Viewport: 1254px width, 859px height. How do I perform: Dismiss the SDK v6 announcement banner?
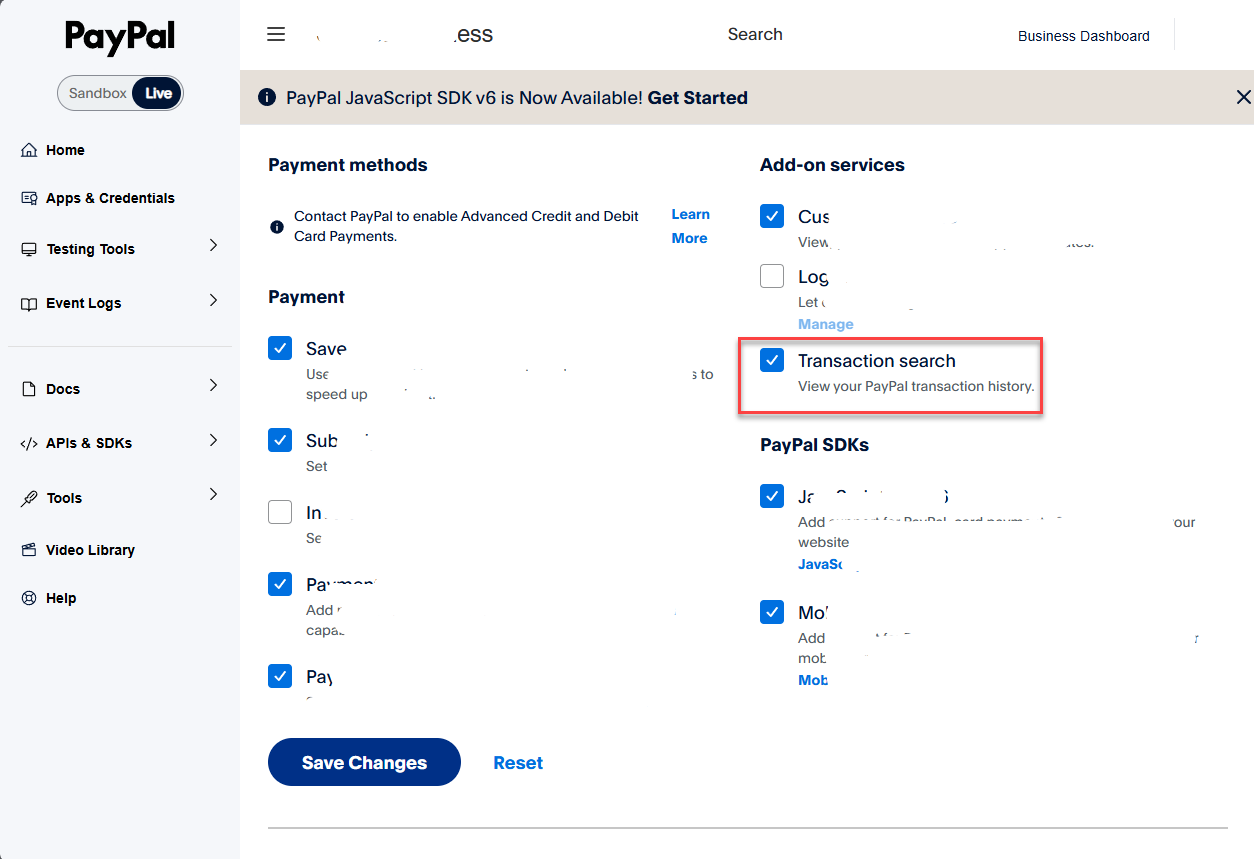(1243, 97)
